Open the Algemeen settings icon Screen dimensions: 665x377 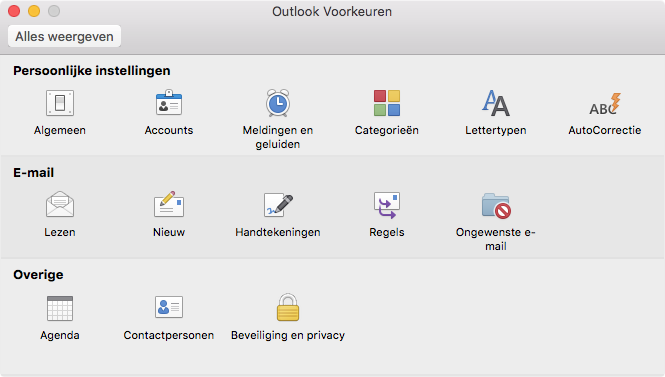(x=60, y=103)
